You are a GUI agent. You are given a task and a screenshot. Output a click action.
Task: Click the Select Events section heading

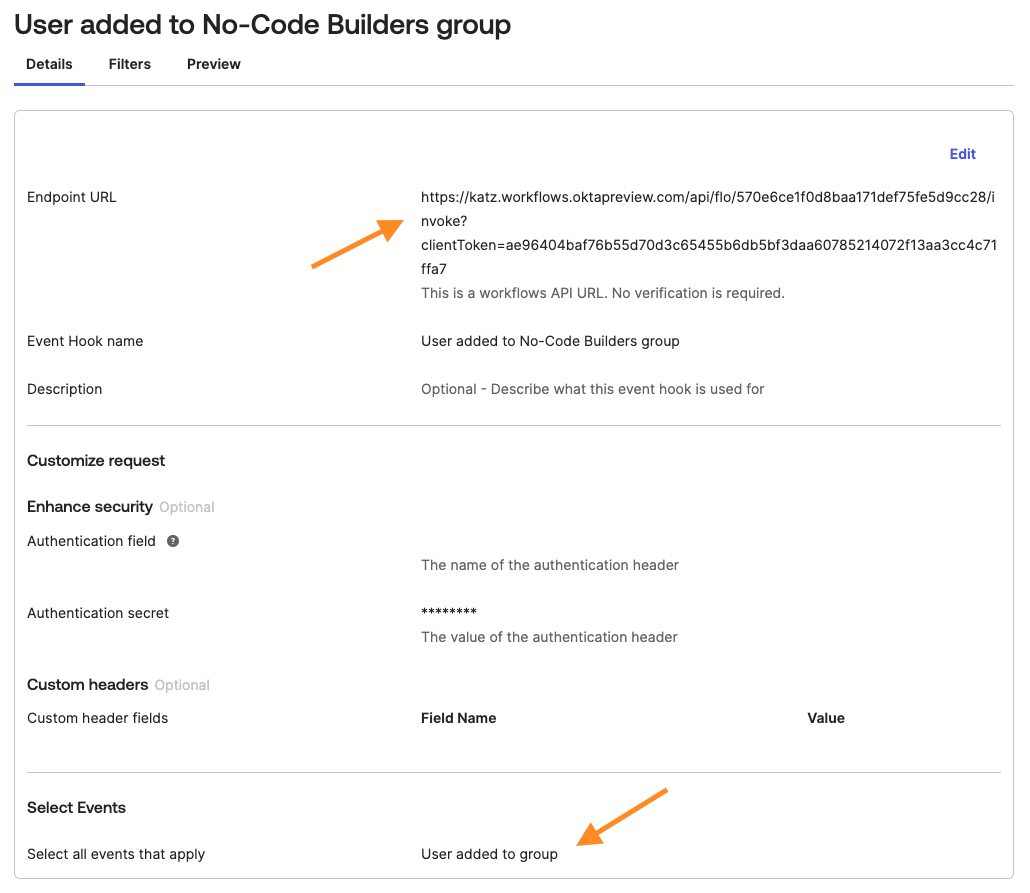pyautogui.click(x=76, y=808)
